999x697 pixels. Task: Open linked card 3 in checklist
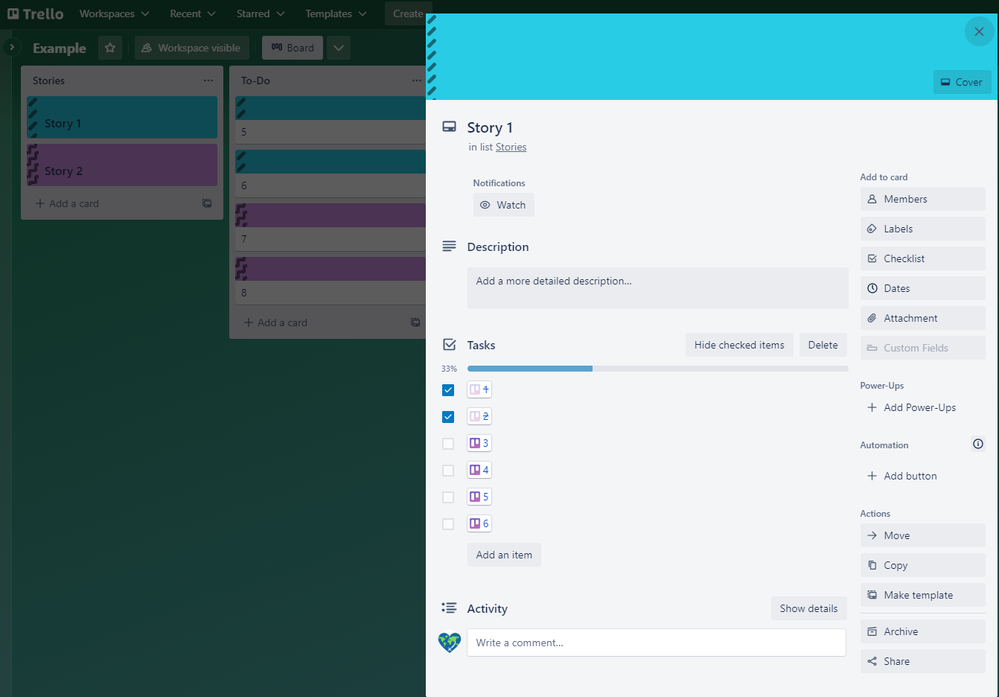click(479, 443)
